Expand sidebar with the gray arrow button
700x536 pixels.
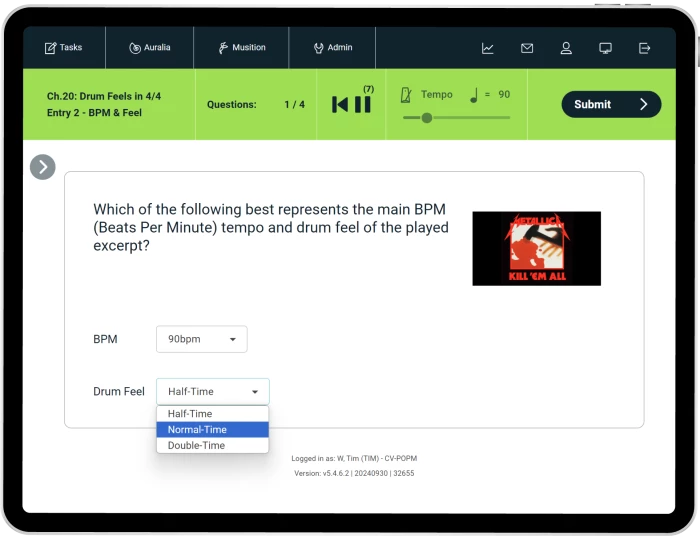point(42,167)
